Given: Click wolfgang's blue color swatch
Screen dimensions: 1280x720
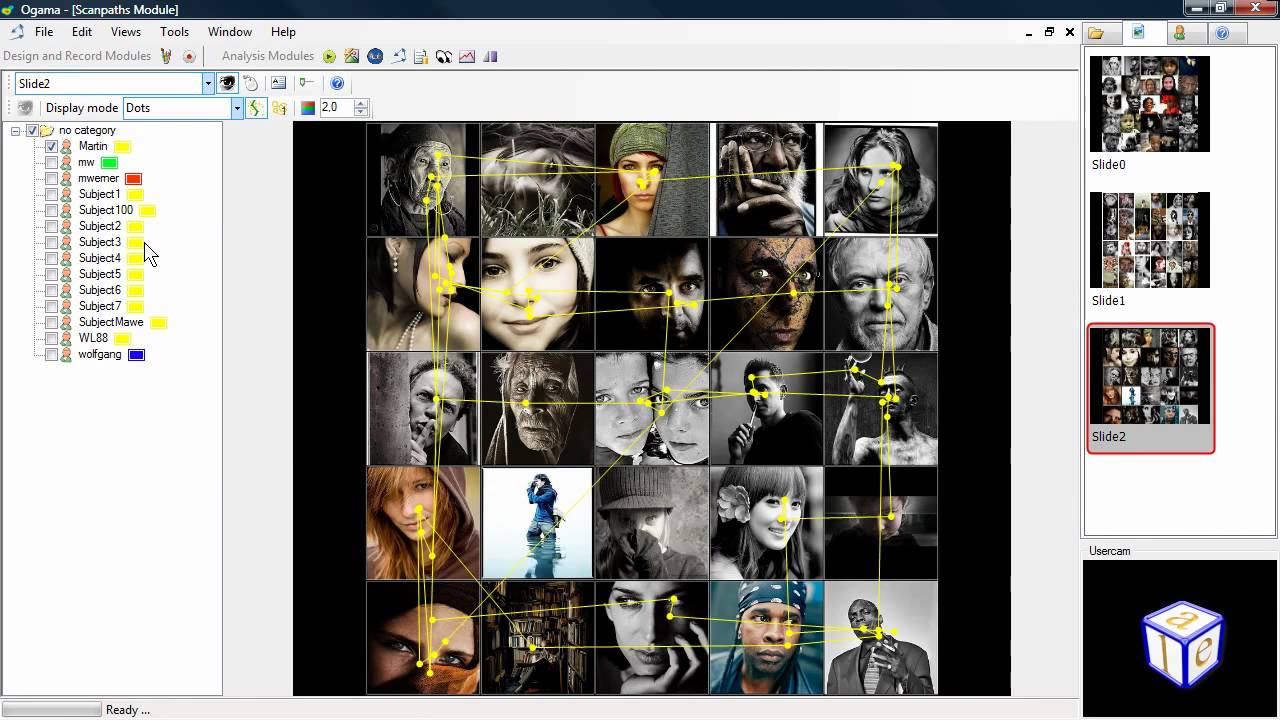Looking at the screenshot, I should tap(137, 355).
